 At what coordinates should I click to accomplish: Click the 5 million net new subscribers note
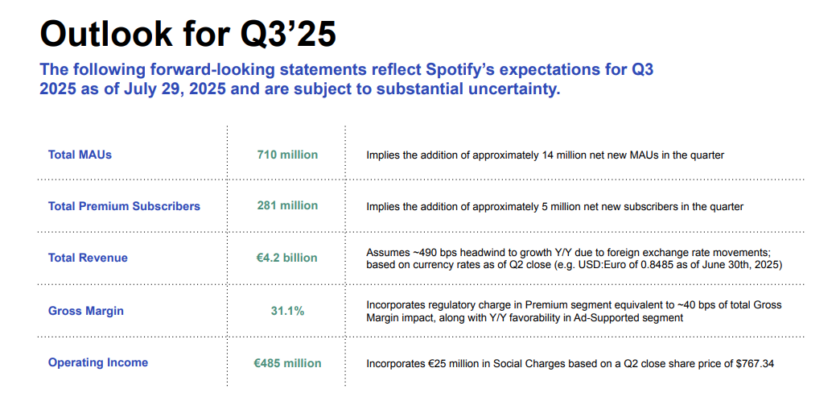(x=554, y=207)
